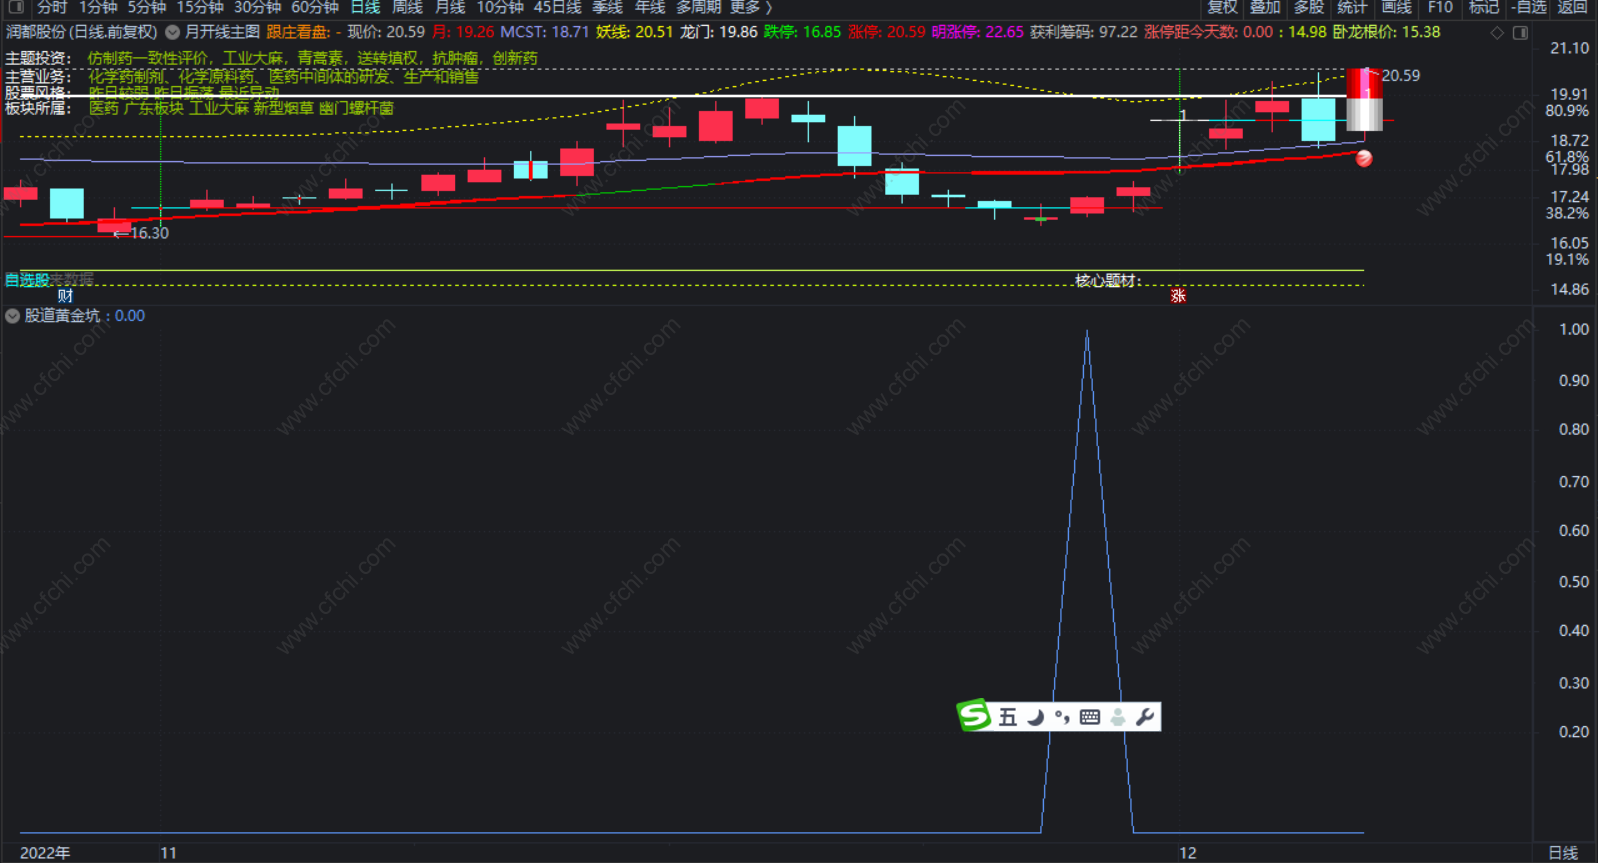1598x863 pixels.
Task: Click the 核心题材 label
Action: (x=1108, y=281)
